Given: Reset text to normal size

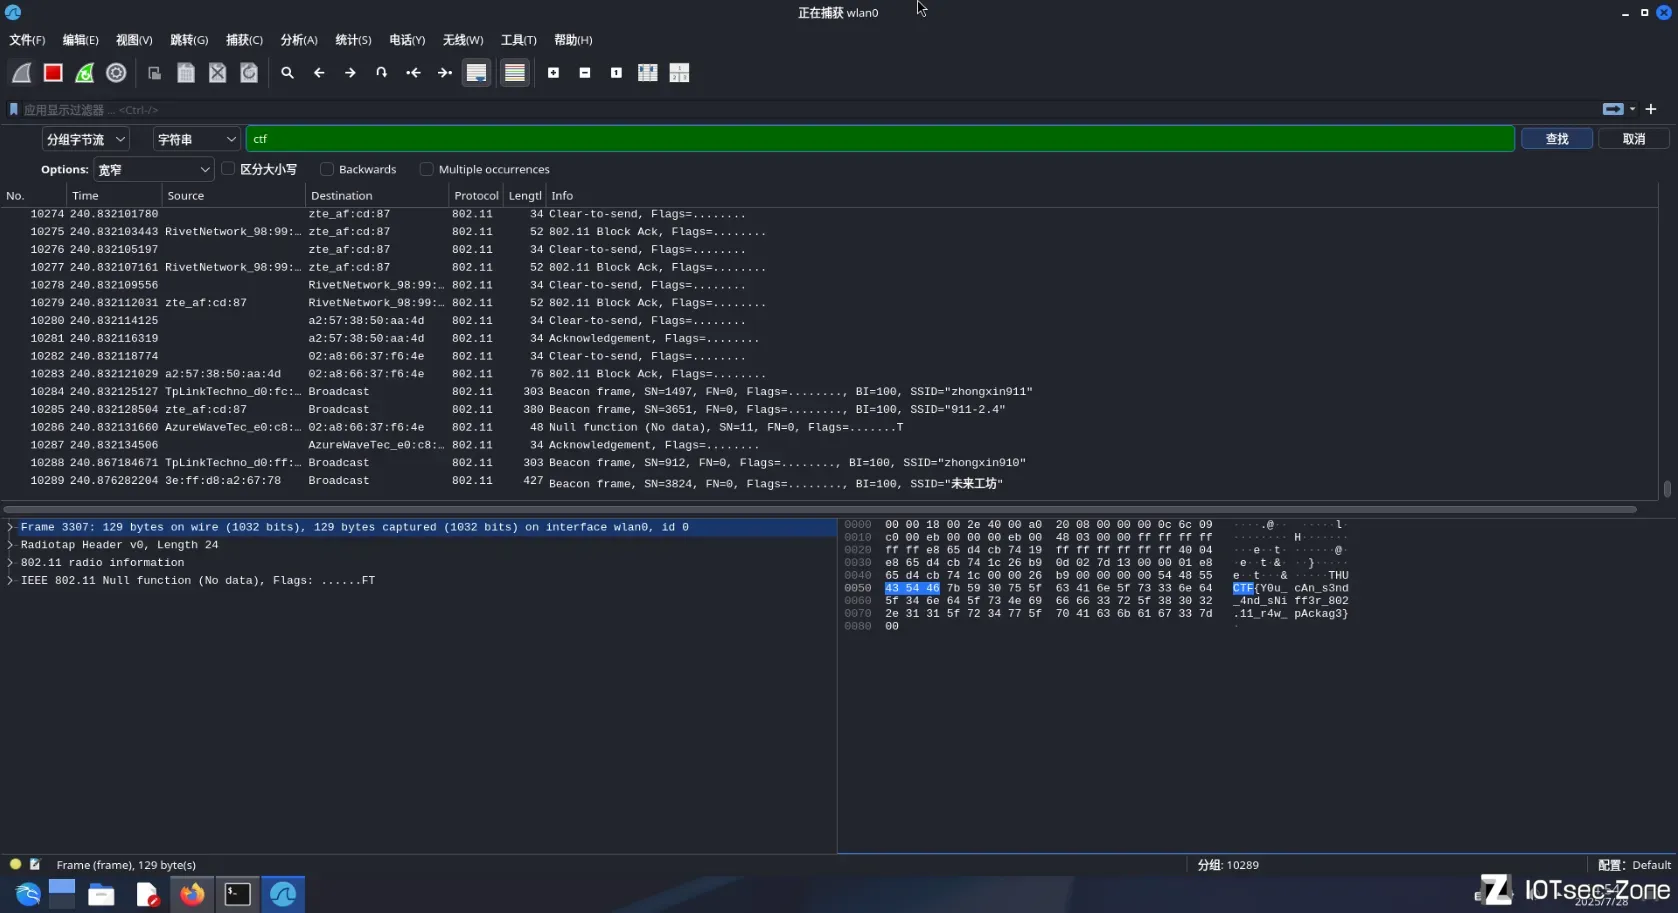Looking at the screenshot, I should [616, 73].
